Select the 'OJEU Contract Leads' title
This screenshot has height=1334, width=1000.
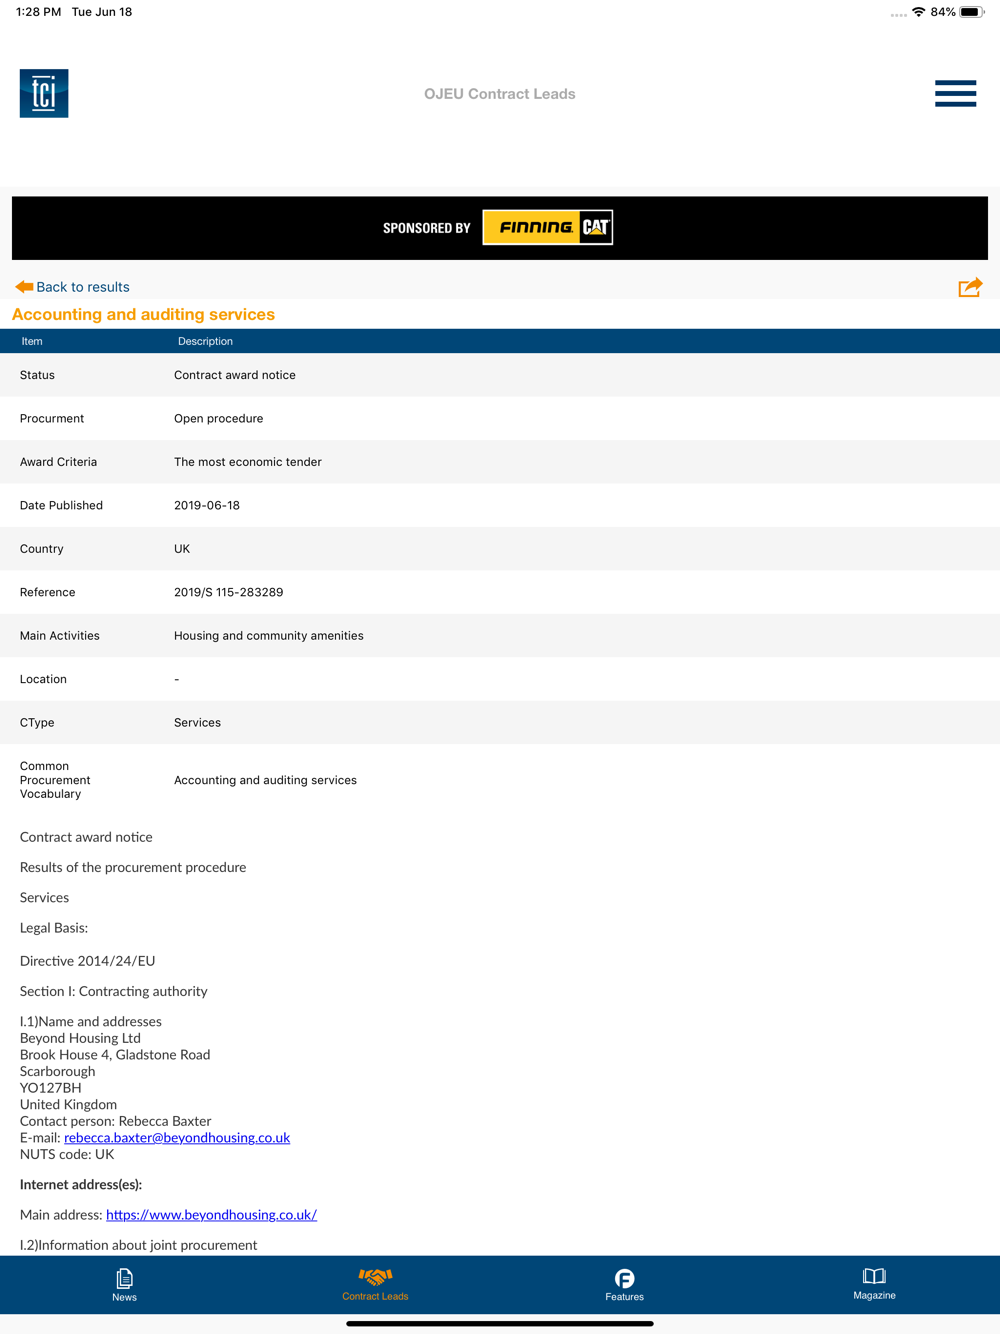(499, 94)
